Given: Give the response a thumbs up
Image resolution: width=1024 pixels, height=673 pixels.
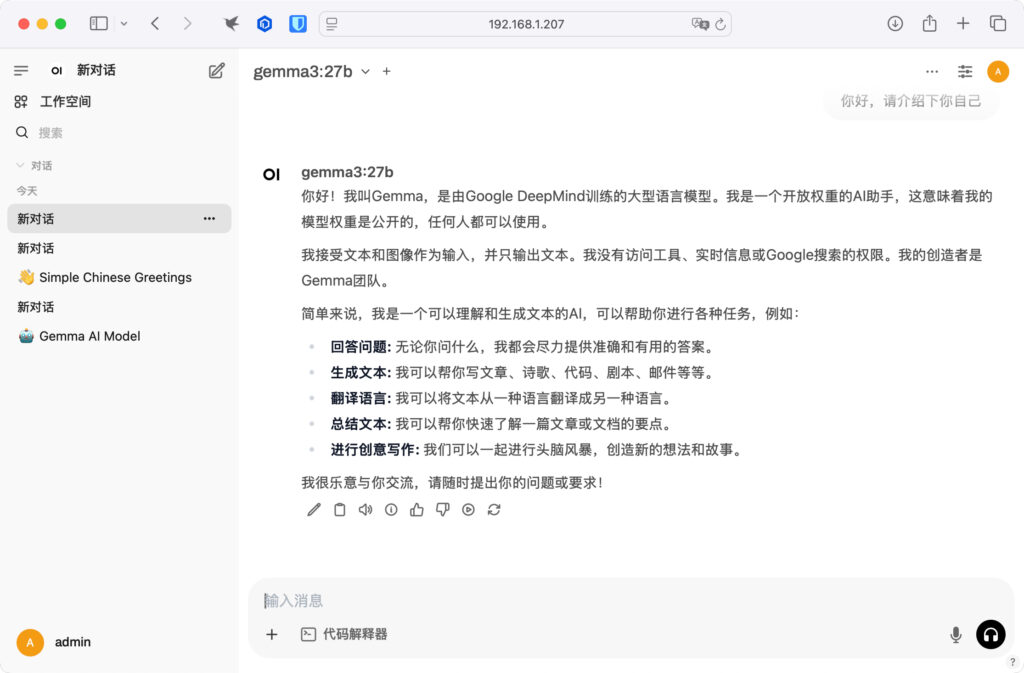Looking at the screenshot, I should click(x=417, y=510).
